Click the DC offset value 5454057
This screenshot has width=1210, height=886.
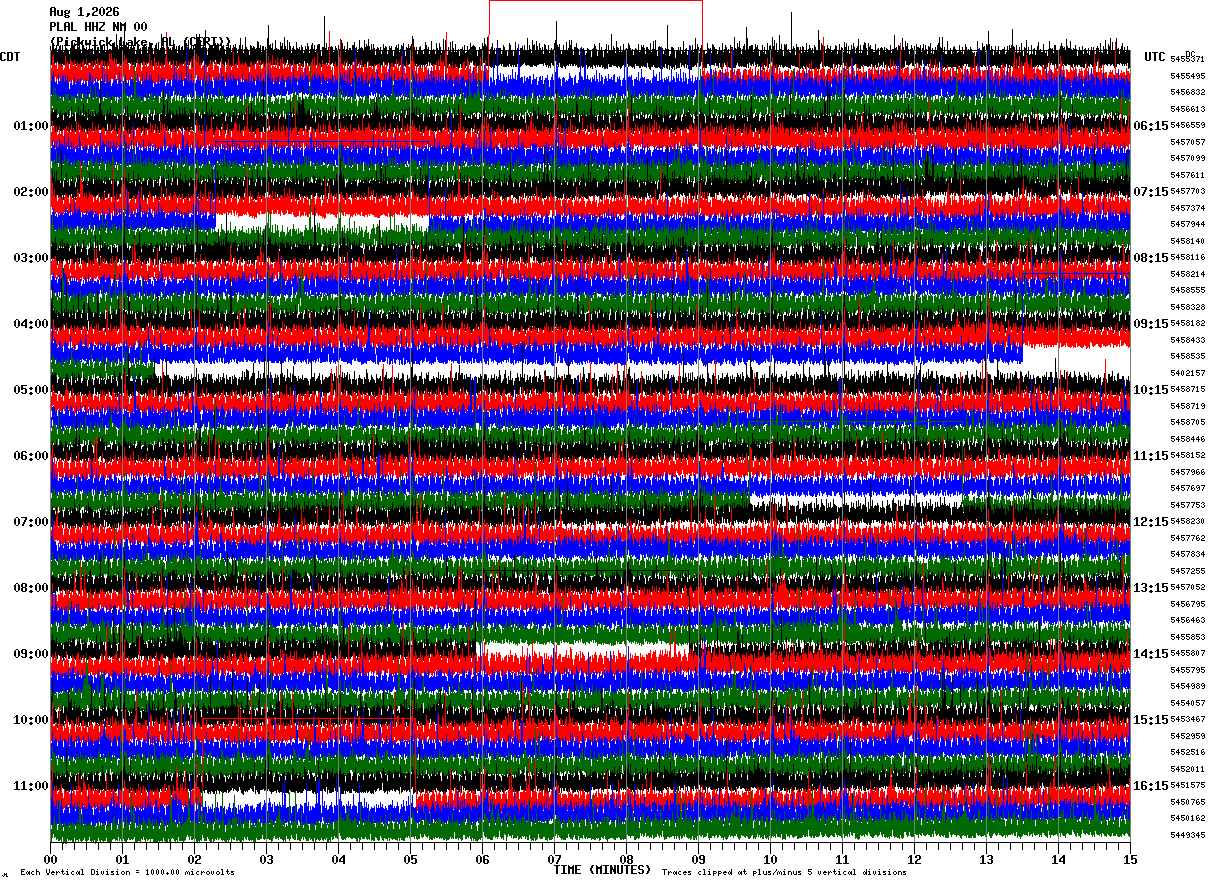pos(1188,703)
